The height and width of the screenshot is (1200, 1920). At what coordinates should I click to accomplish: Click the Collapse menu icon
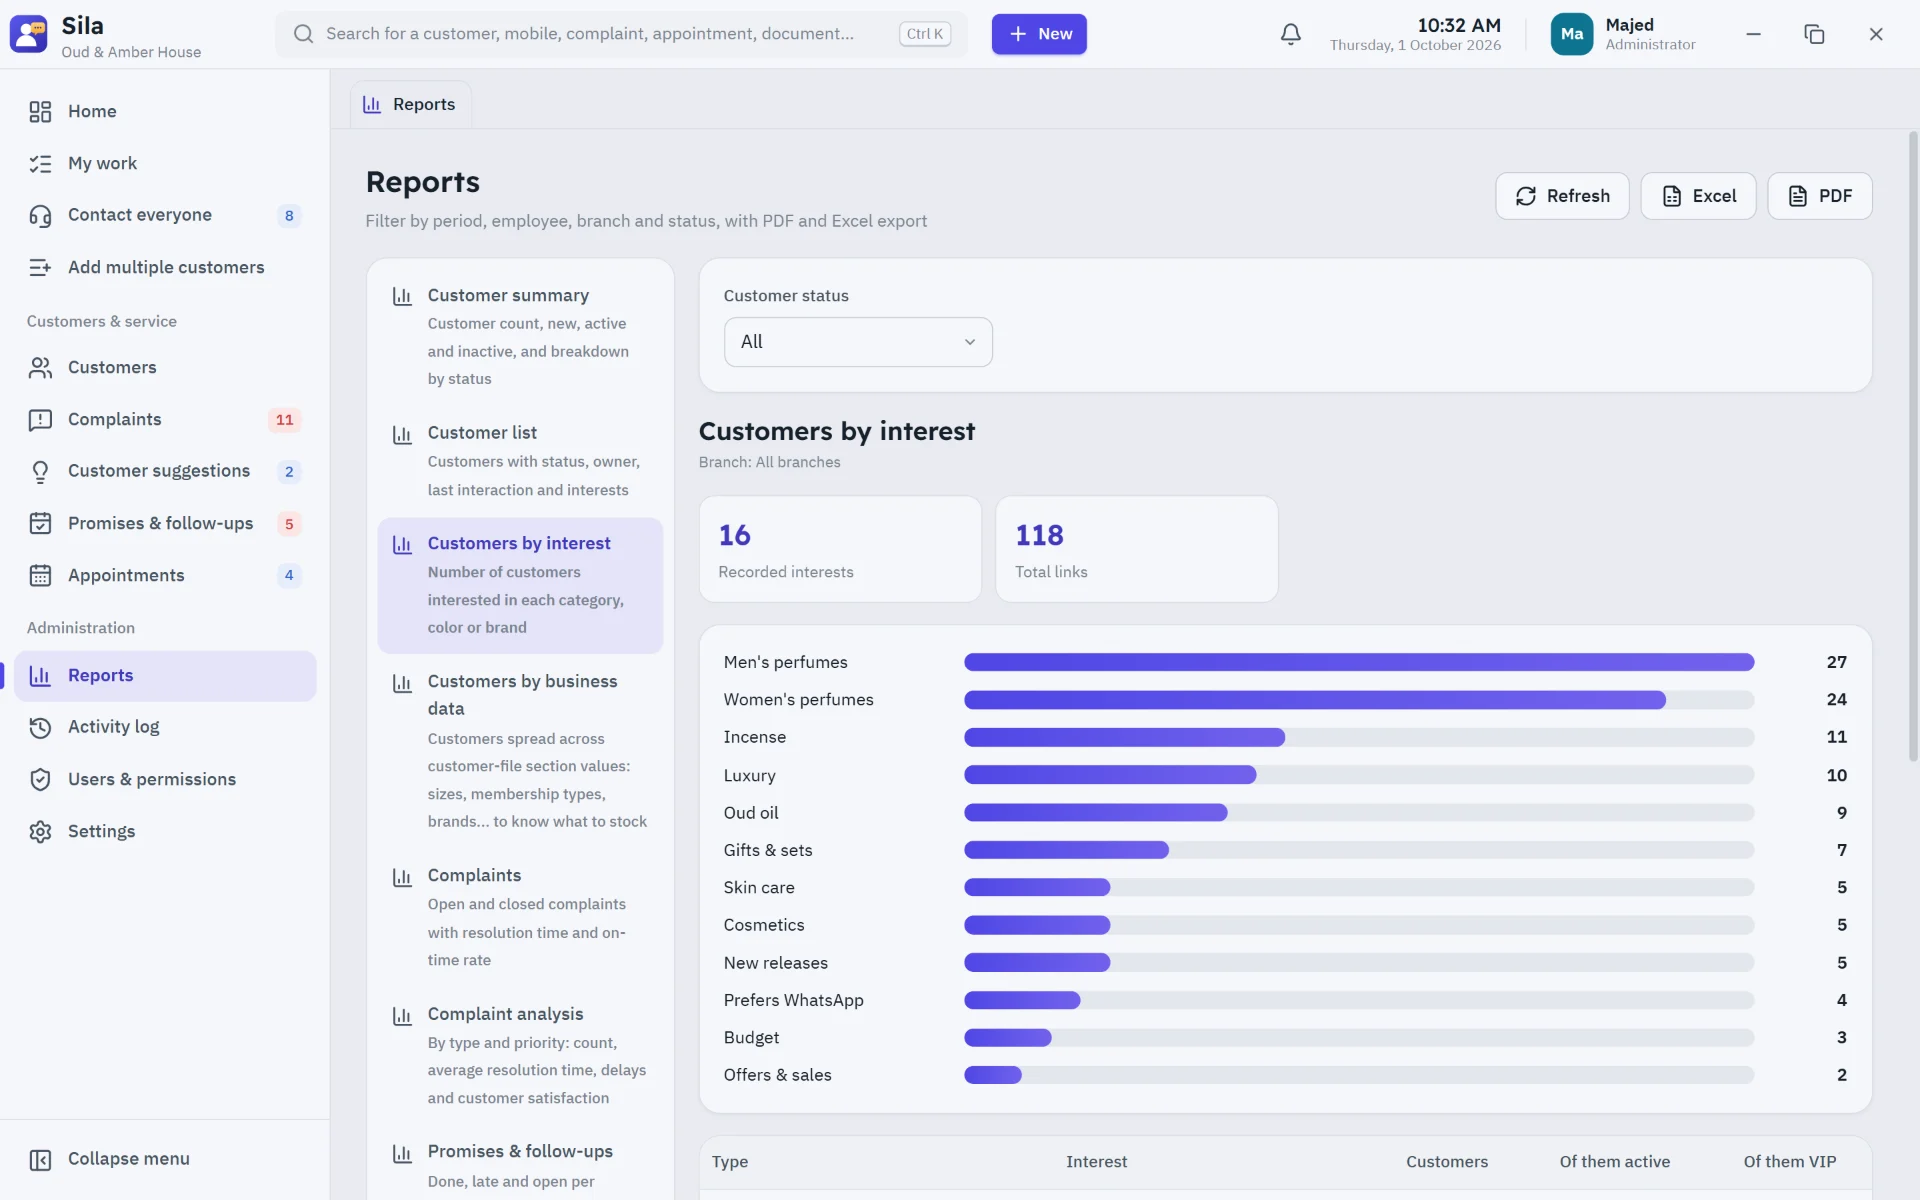click(x=40, y=1159)
